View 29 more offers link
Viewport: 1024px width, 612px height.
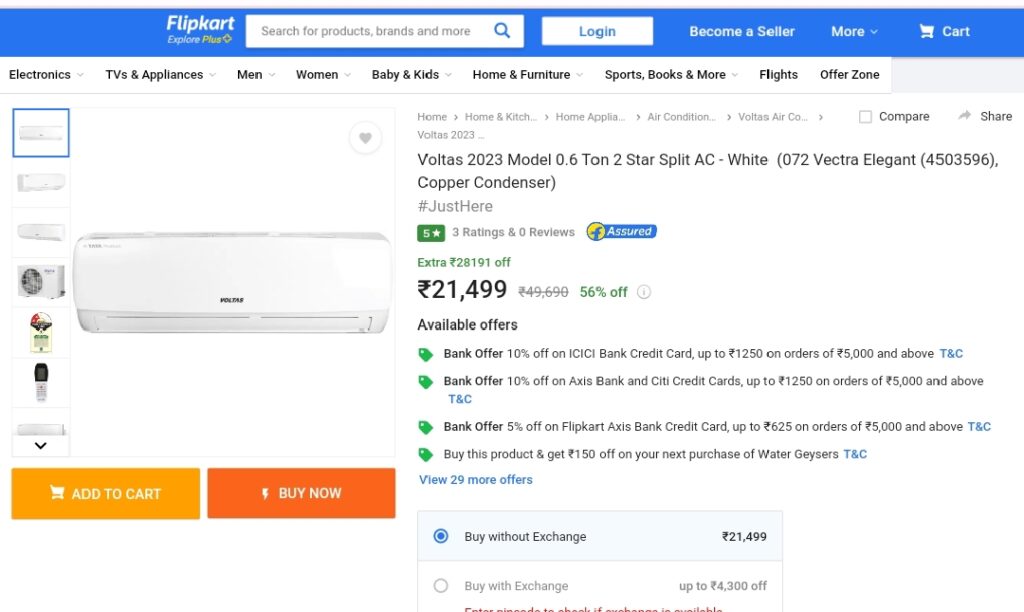point(475,479)
